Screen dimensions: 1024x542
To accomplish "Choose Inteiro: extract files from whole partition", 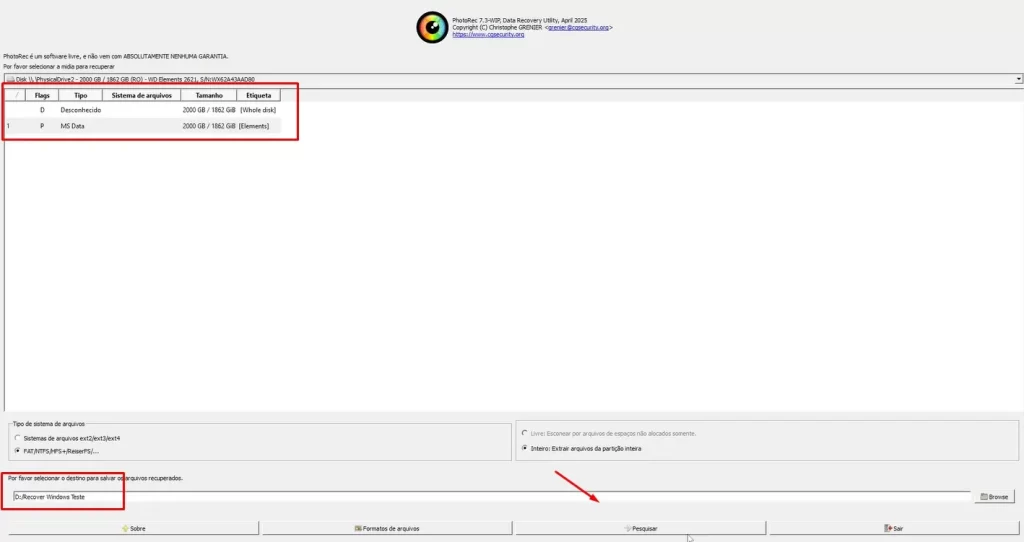I will [526, 448].
